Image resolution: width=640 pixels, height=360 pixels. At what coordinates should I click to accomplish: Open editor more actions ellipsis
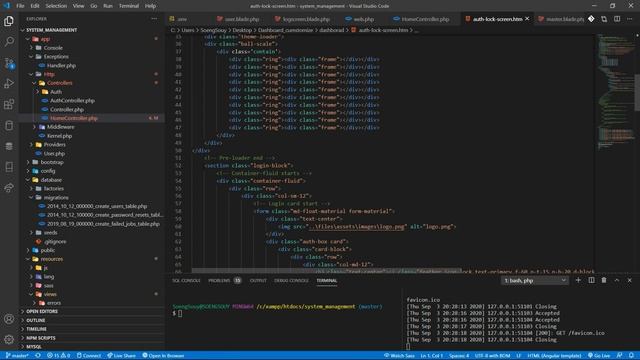point(629,19)
